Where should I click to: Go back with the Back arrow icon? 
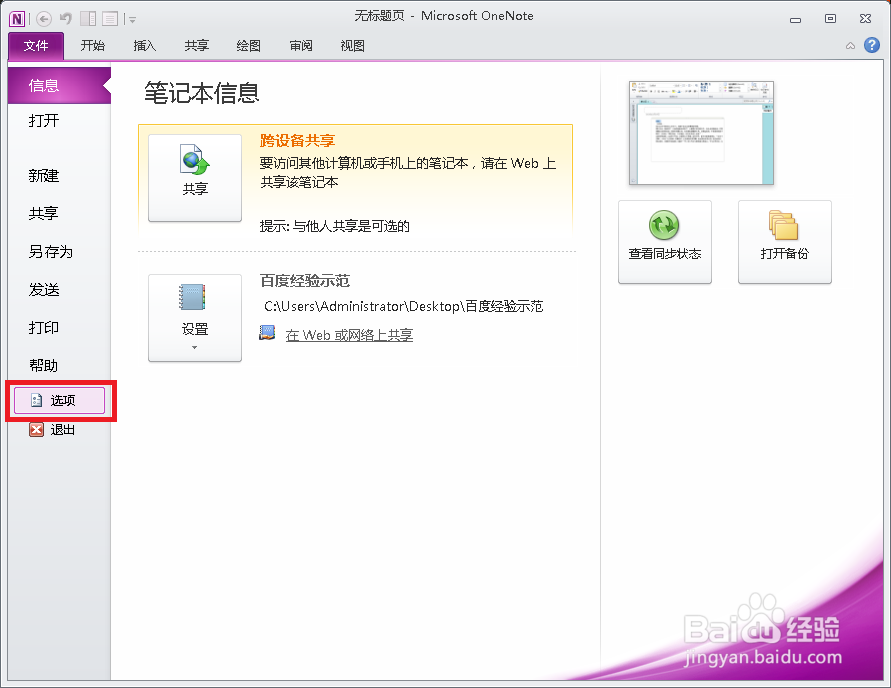44,19
